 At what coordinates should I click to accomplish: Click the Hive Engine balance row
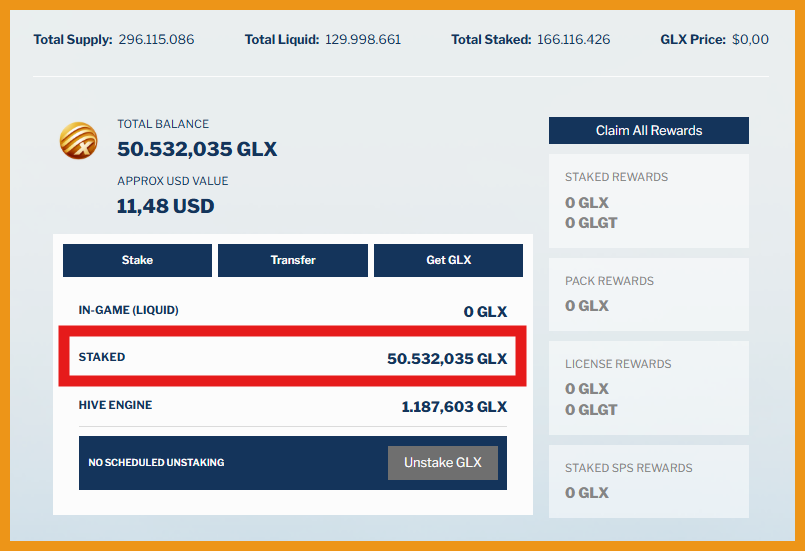(x=292, y=406)
